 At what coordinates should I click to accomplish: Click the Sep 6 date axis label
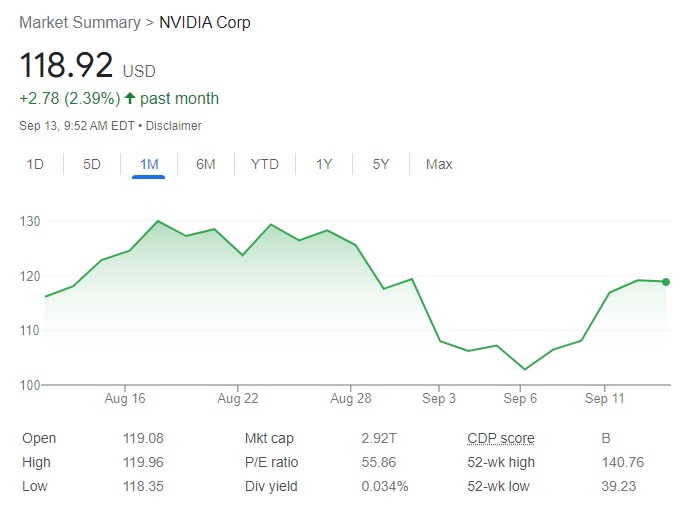tap(520, 398)
